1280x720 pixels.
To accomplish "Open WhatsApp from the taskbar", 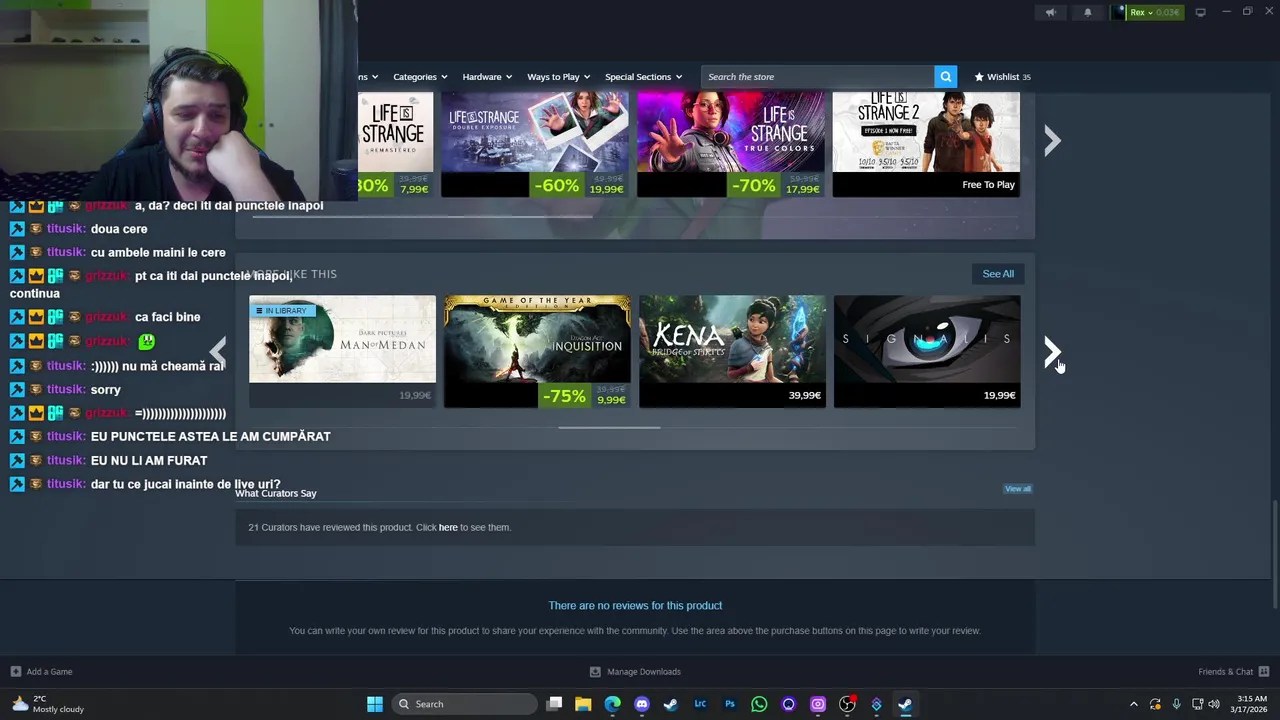I will [x=759, y=704].
